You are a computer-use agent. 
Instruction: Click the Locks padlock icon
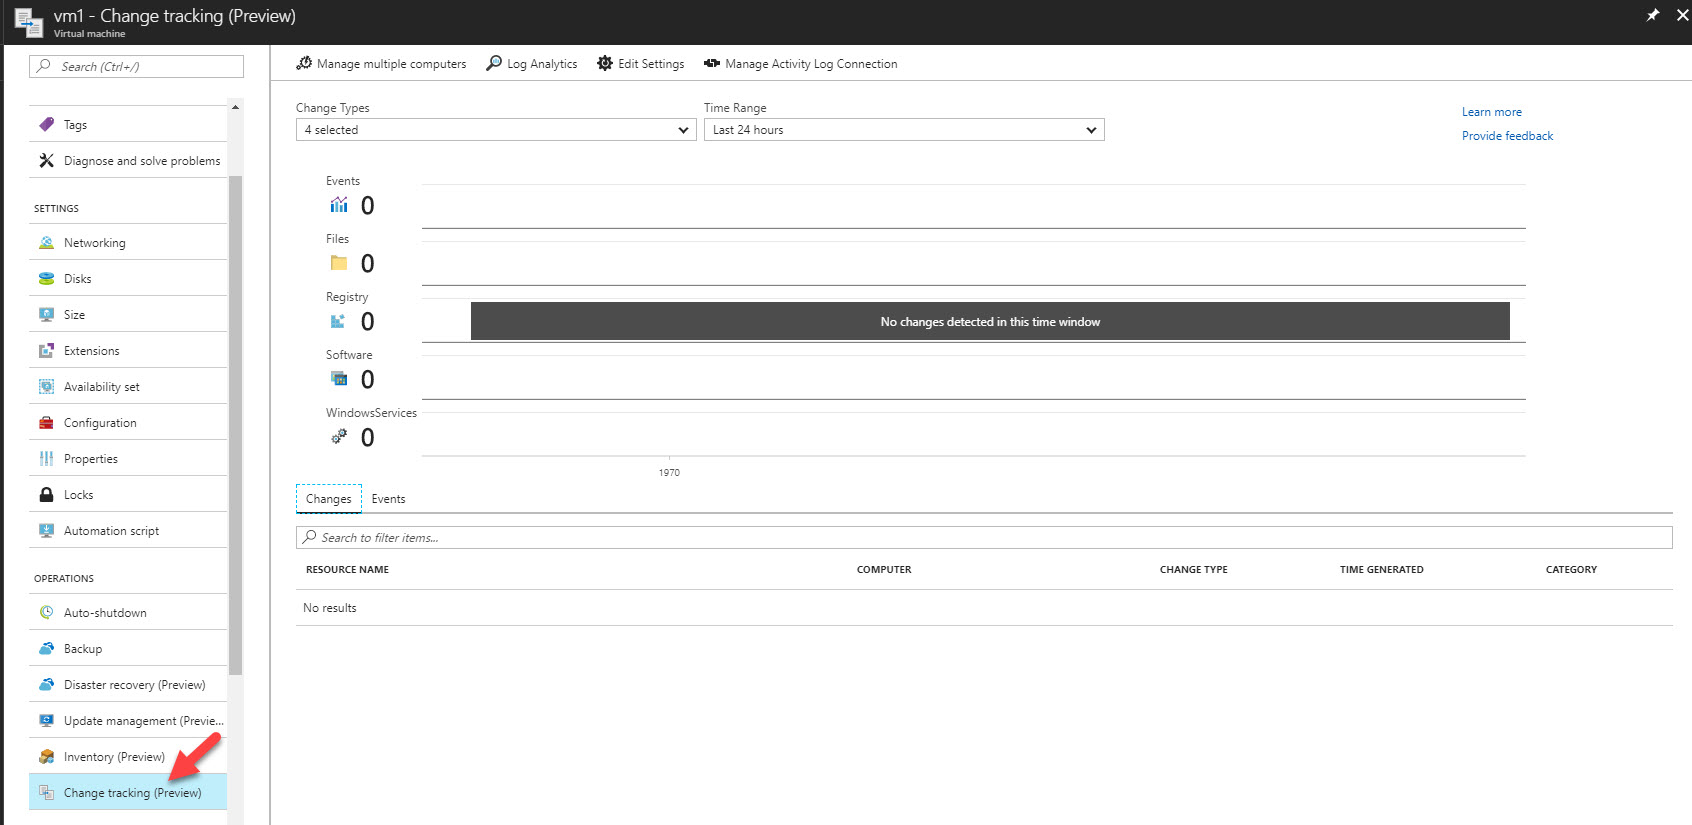(46, 494)
